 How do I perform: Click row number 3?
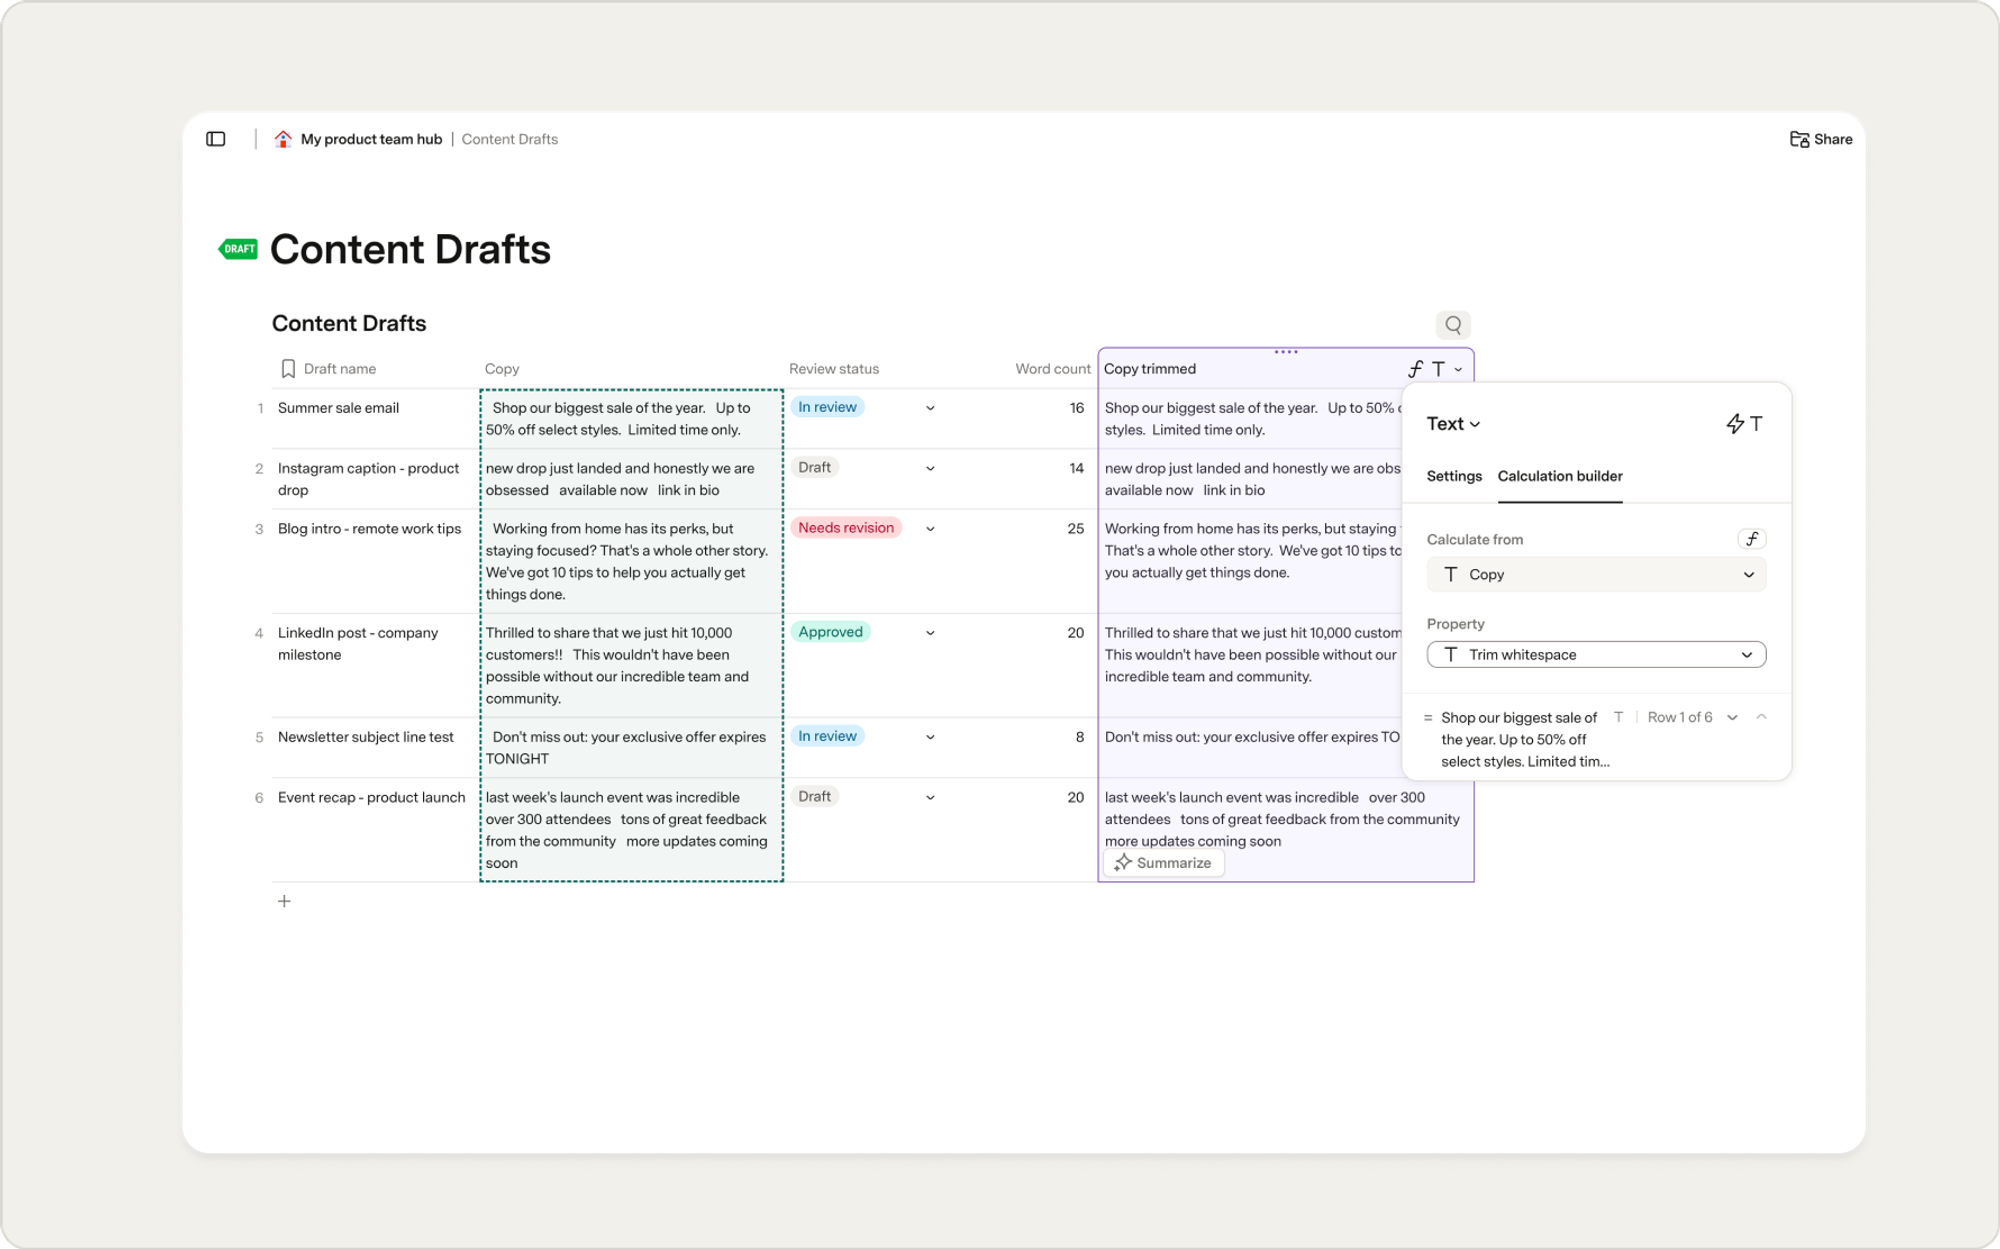point(259,529)
